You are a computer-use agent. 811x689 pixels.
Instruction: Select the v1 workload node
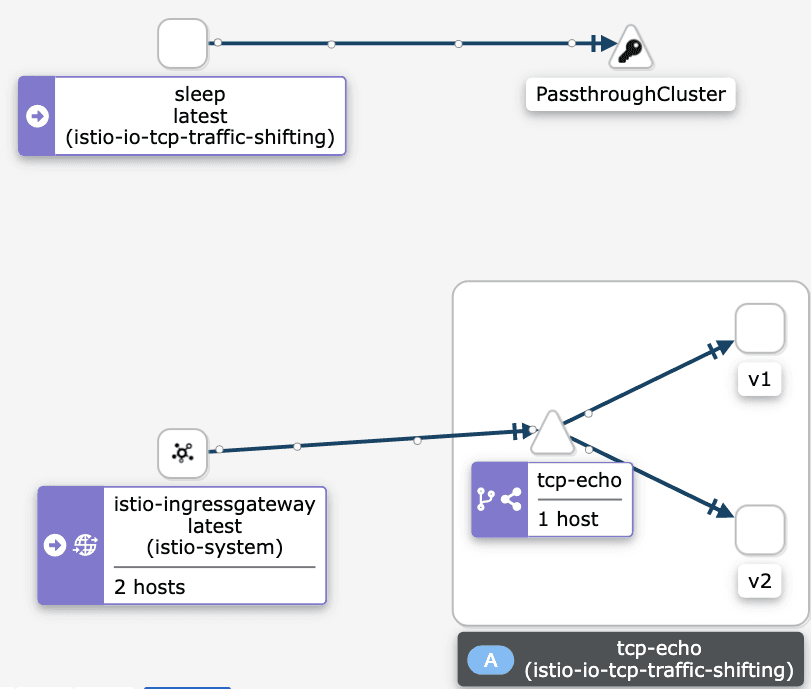pyautogui.click(x=760, y=329)
